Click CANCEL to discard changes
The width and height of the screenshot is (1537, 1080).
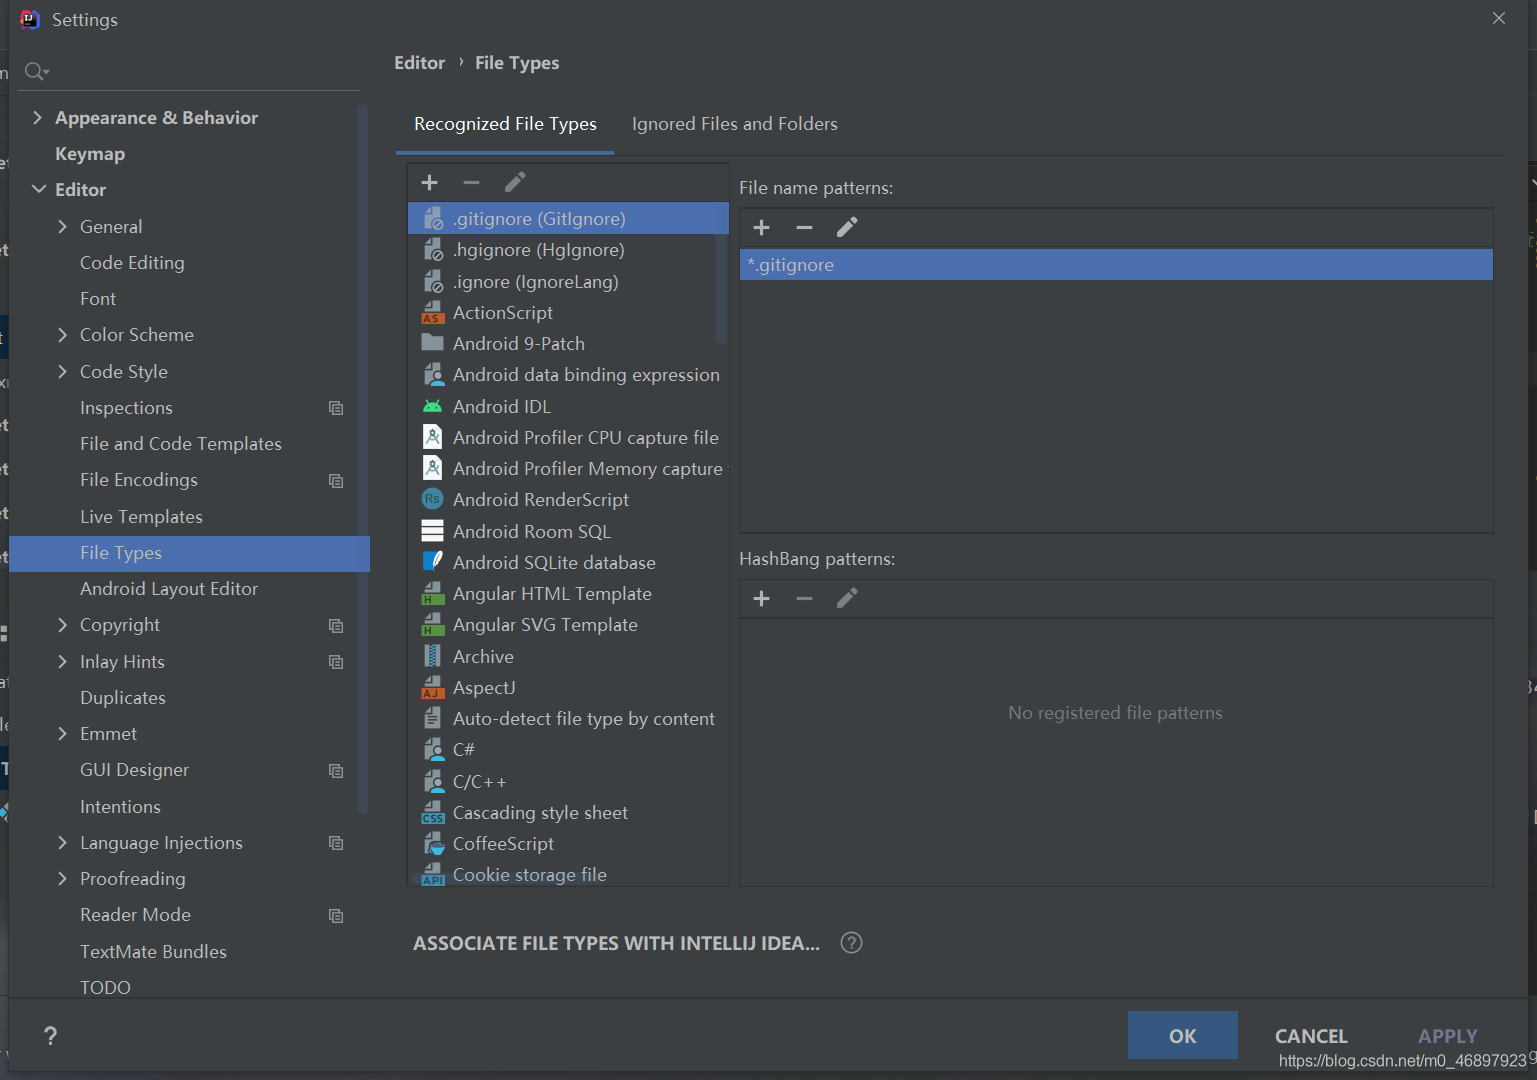(x=1311, y=1036)
